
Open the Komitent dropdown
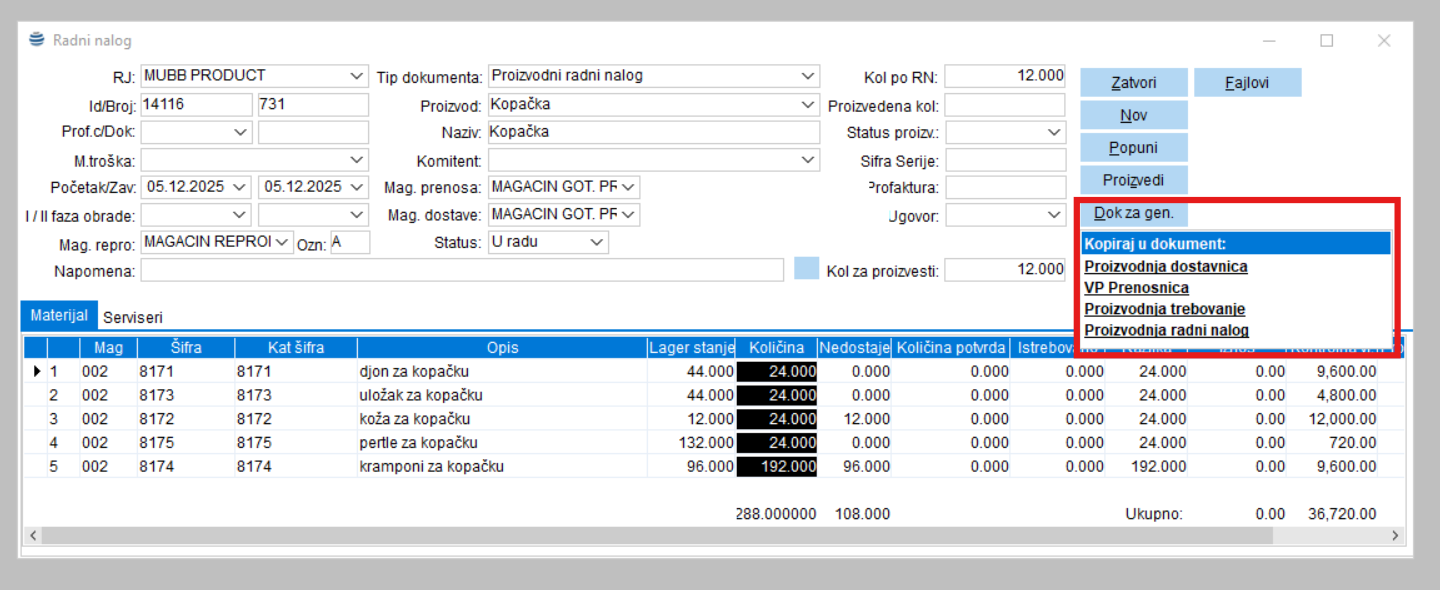[808, 160]
